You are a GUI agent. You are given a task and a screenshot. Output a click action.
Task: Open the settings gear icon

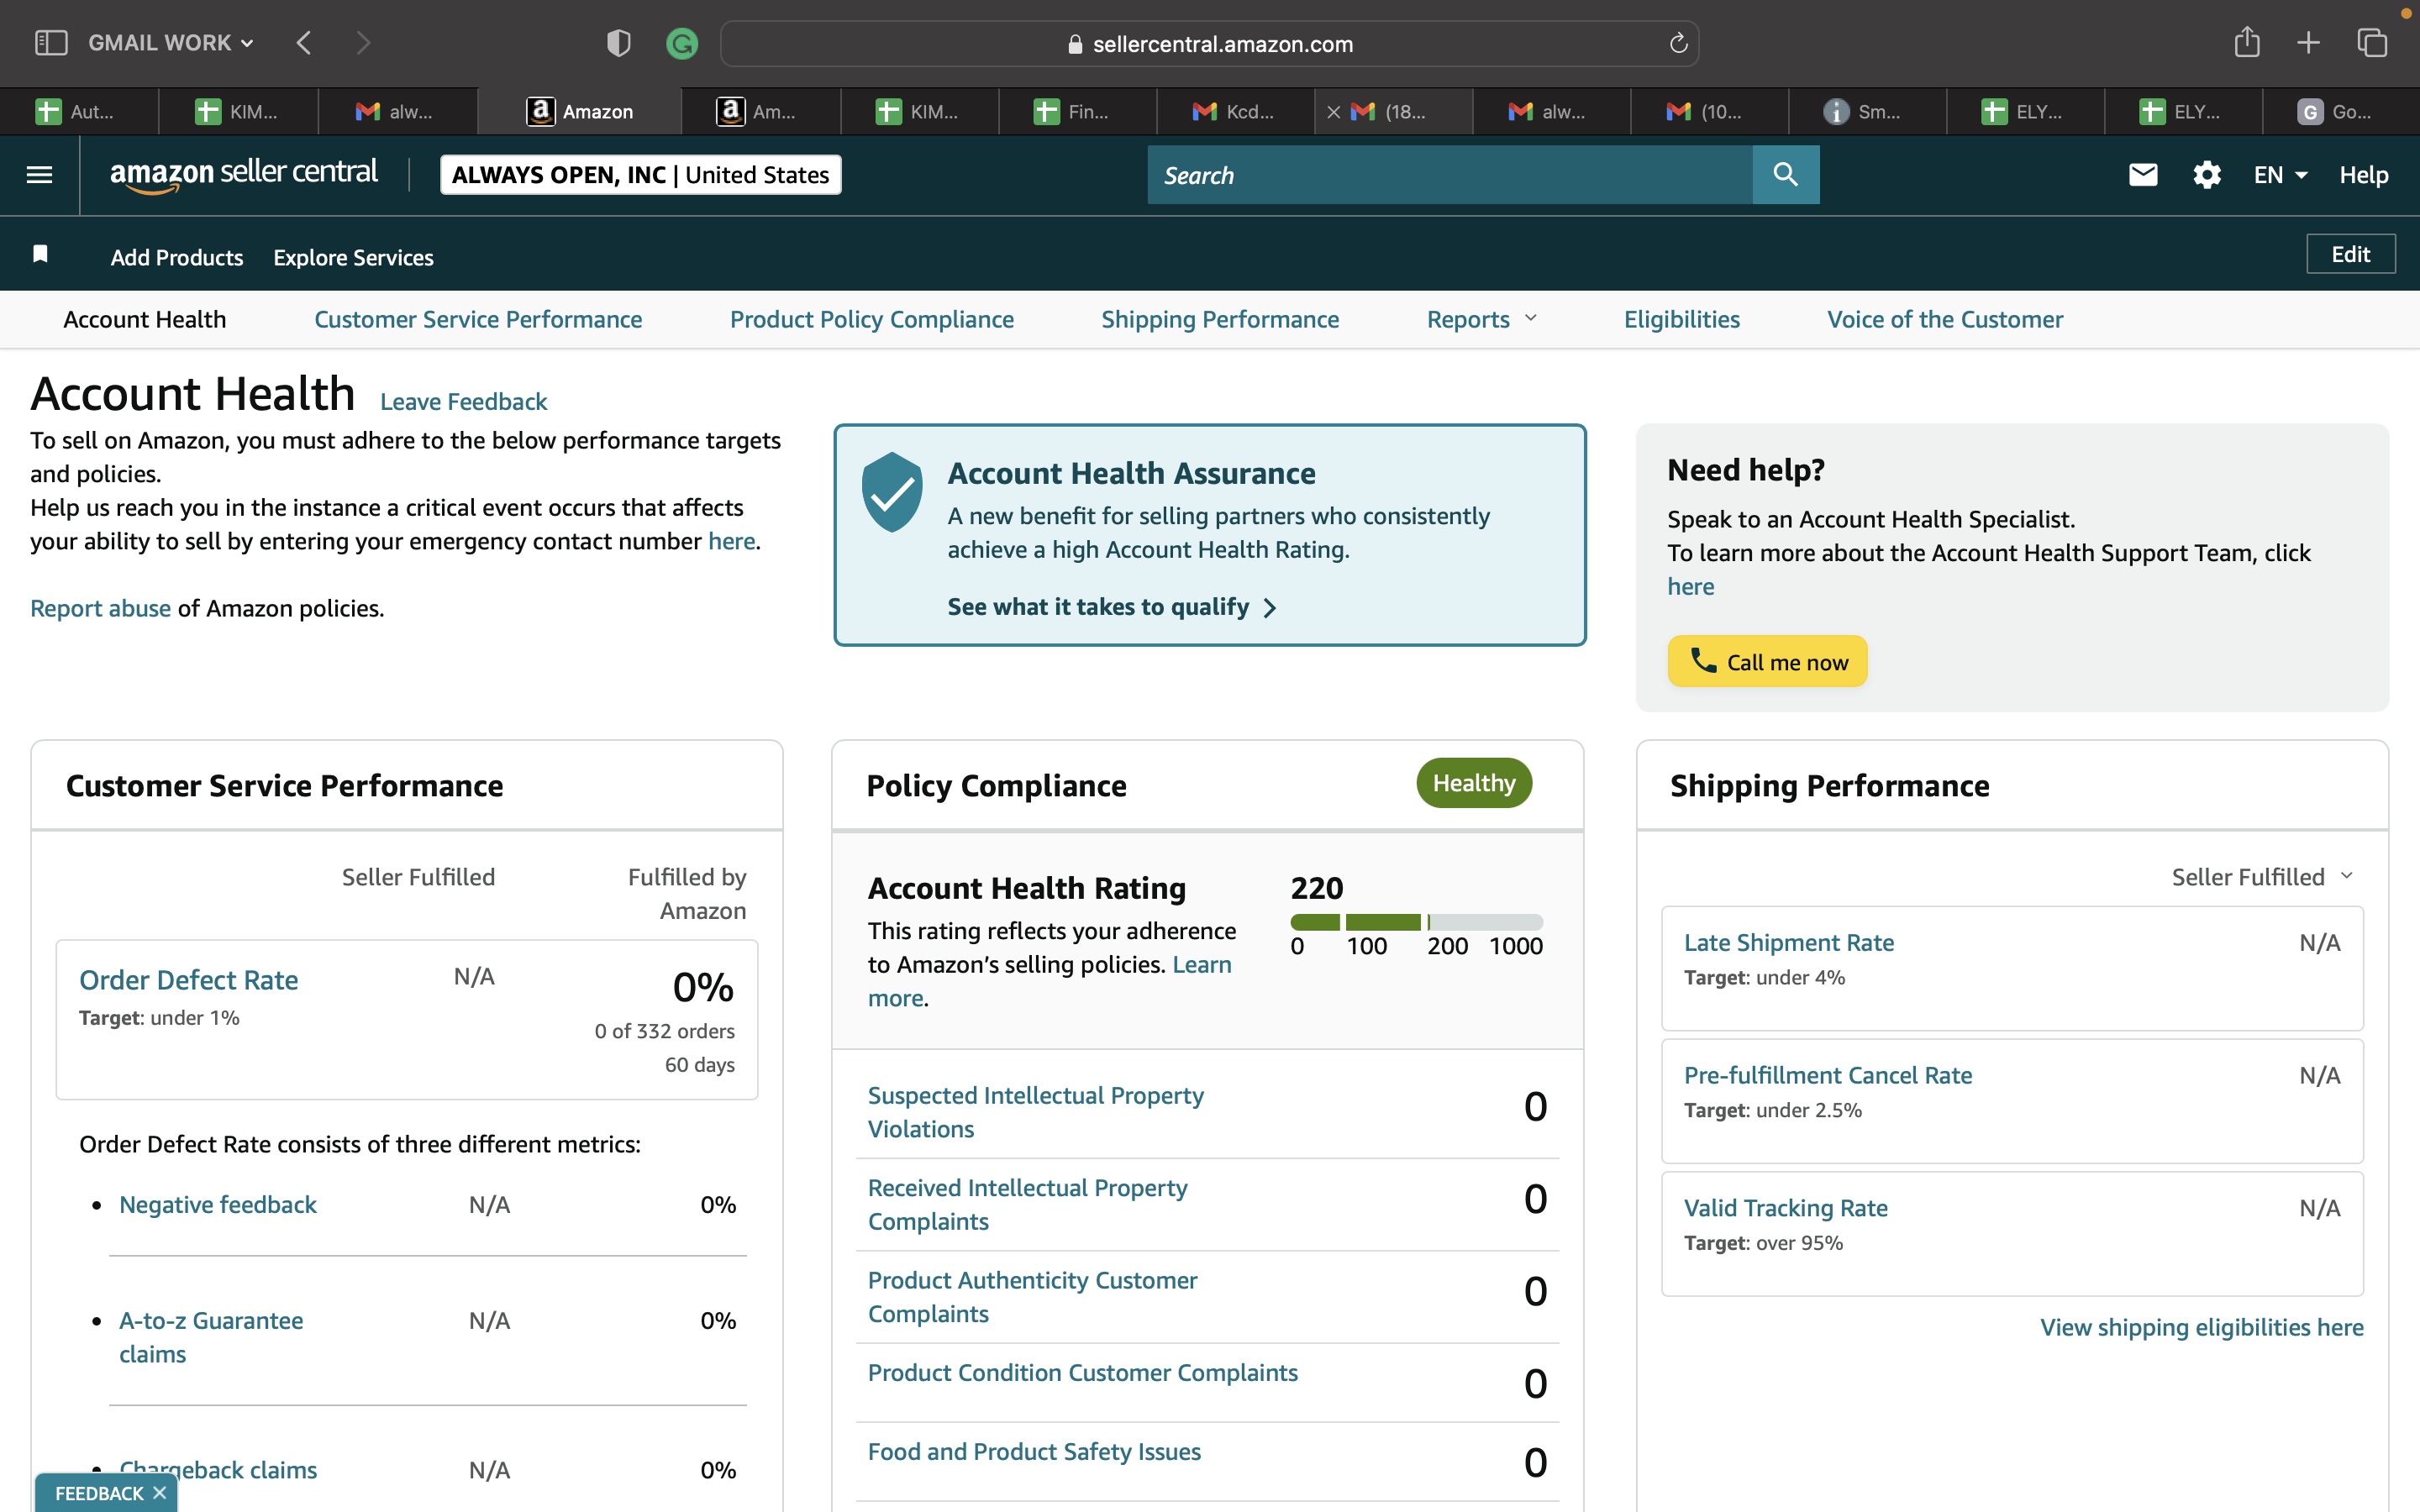tap(2207, 175)
